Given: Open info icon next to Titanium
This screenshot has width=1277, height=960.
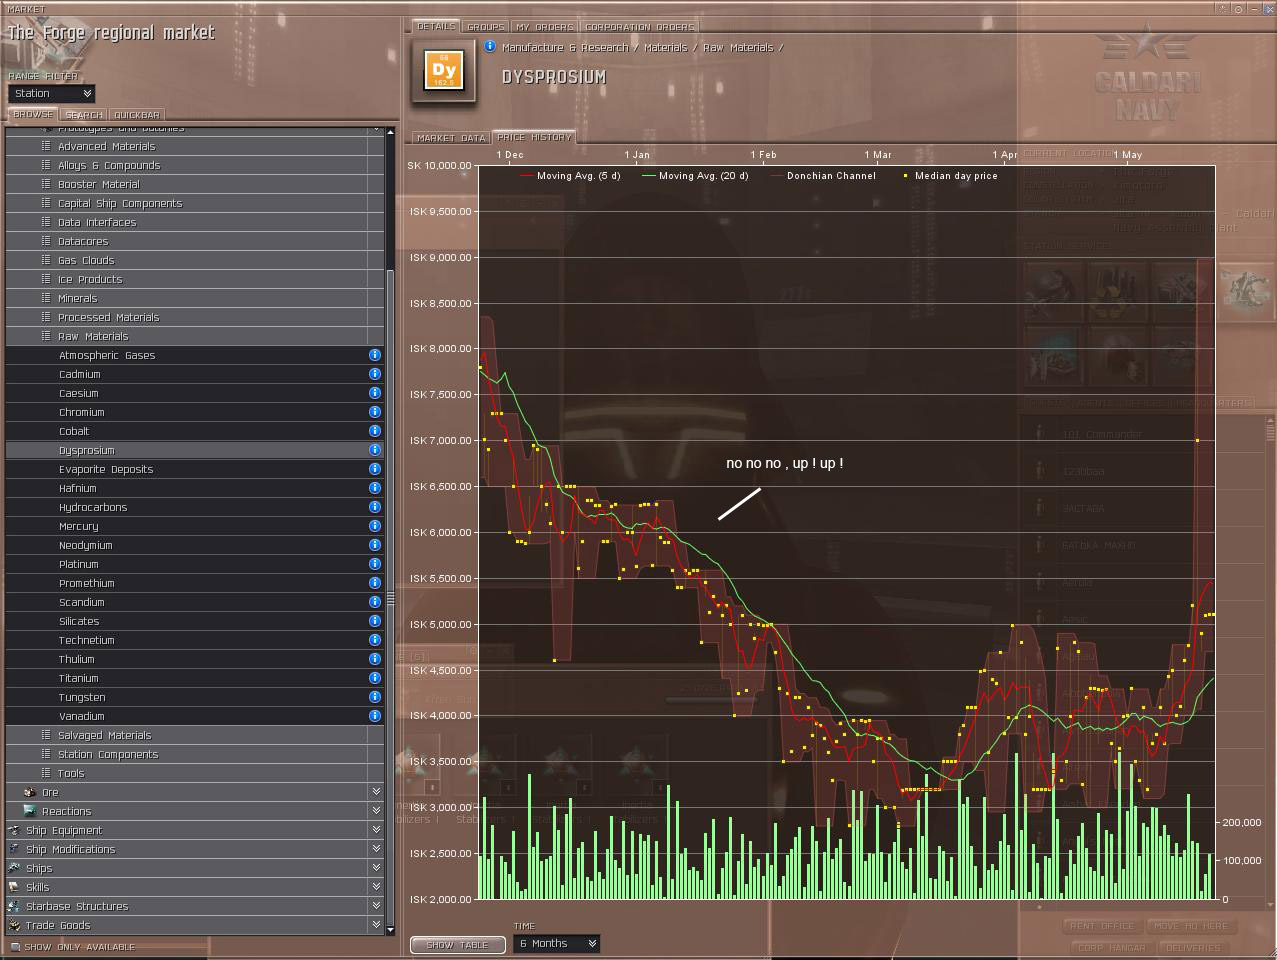Looking at the screenshot, I should pos(375,678).
